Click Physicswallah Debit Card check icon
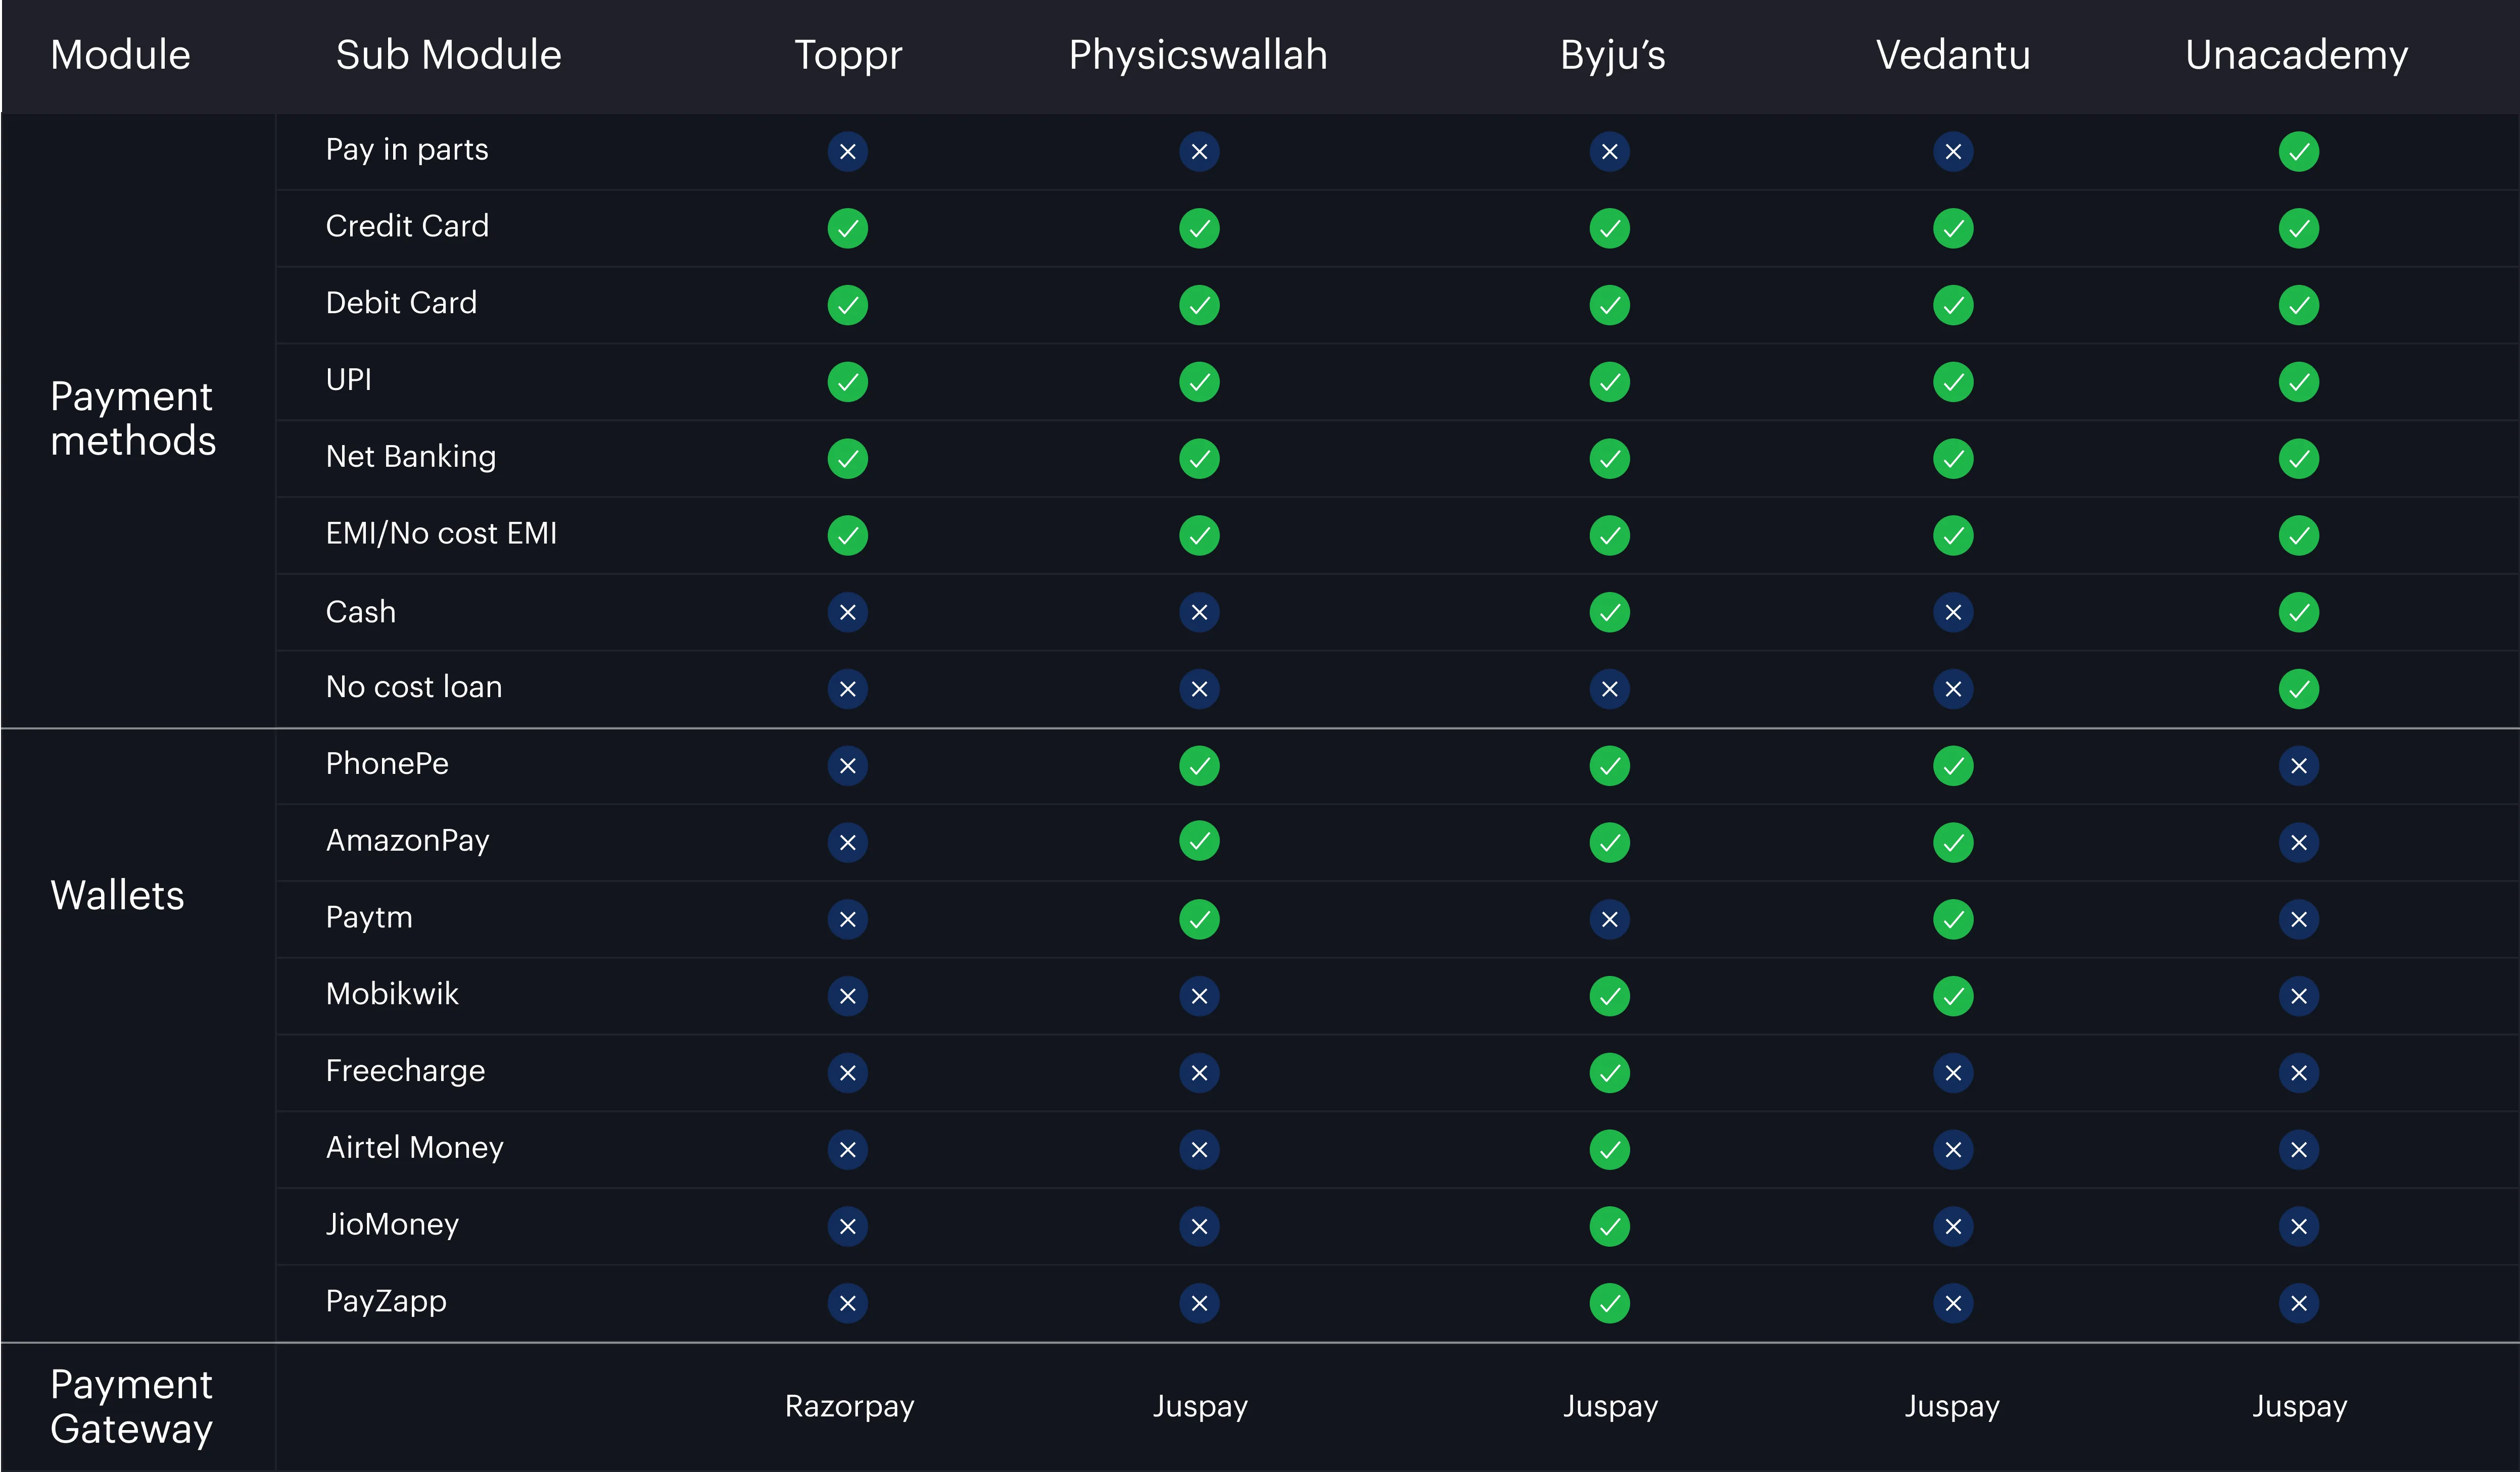The width and height of the screenshot is (2520, 1472). click(1199, 305)
